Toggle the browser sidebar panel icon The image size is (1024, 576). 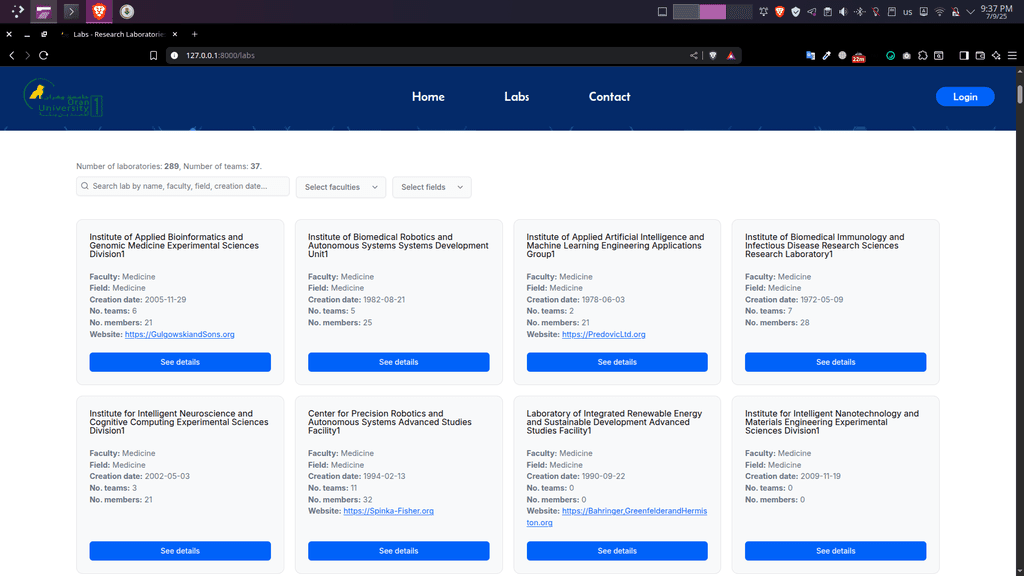964,56
